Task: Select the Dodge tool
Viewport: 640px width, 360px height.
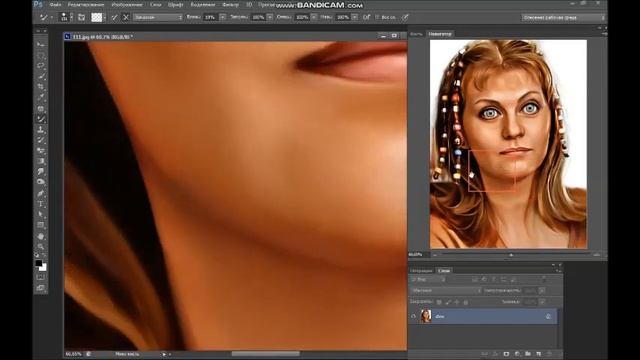Action: 41,182
